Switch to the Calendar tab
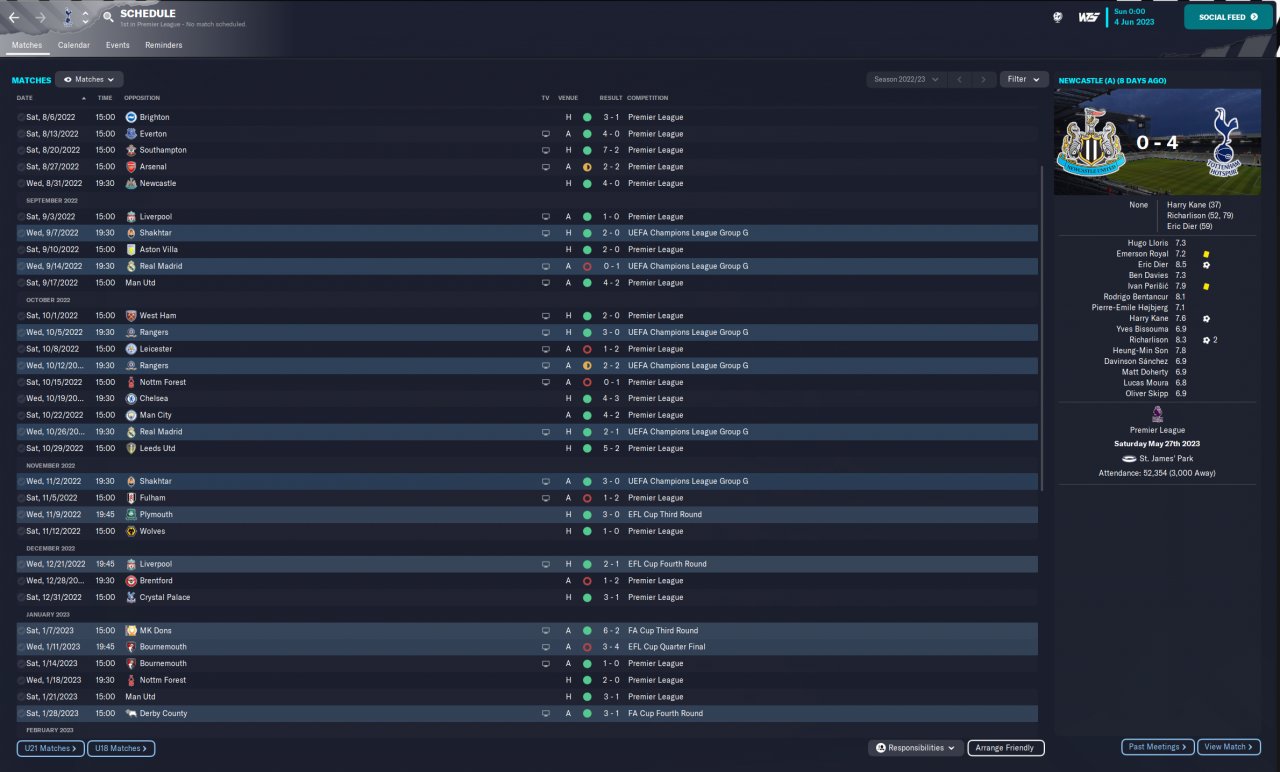Screen dimensions: 1280x772 pos(74,45)
